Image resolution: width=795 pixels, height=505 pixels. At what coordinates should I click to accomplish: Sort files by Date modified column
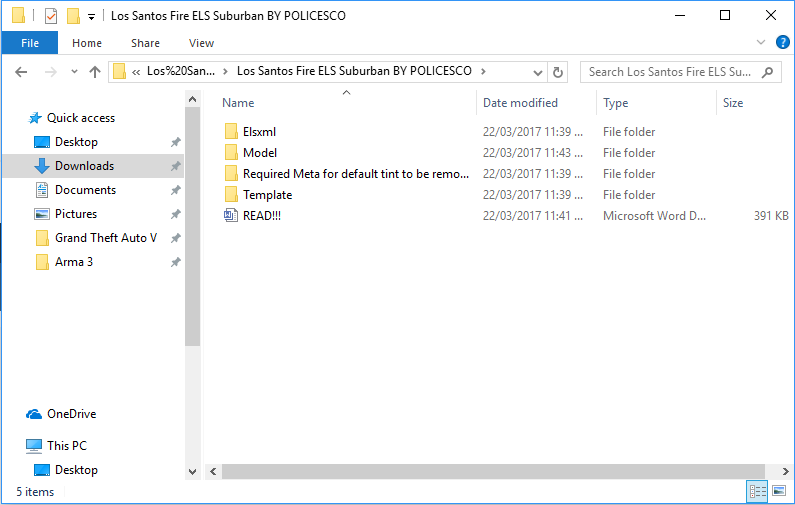coord(520,103)
